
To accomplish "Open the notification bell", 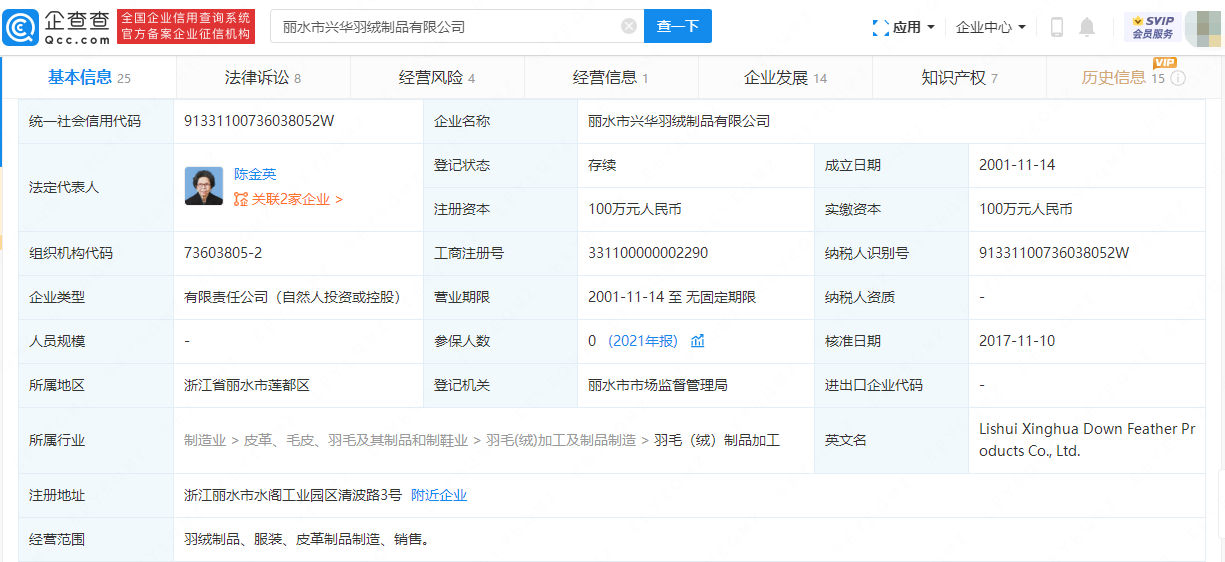I will click(1087, 27).
